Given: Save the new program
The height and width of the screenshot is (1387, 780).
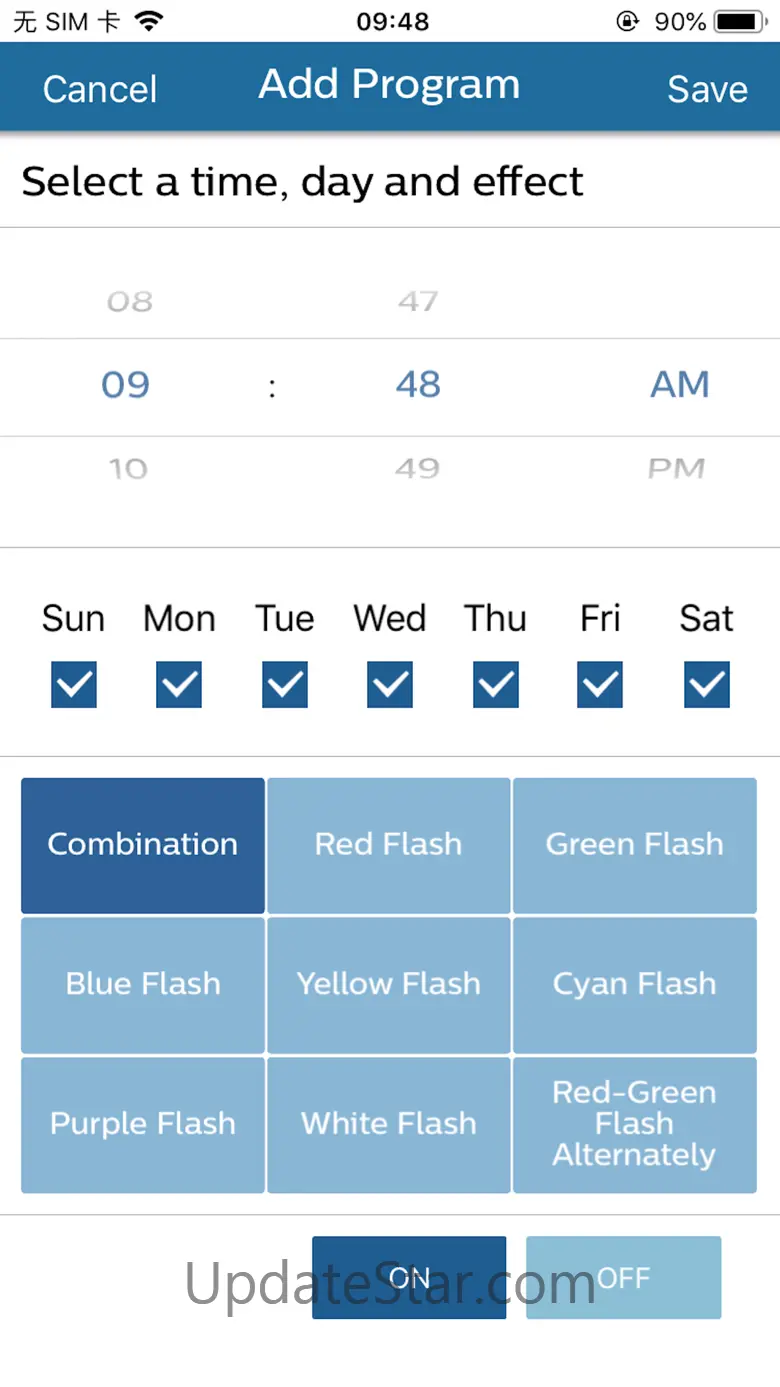Looking at the screenshot, I should (x=707, y=89).
